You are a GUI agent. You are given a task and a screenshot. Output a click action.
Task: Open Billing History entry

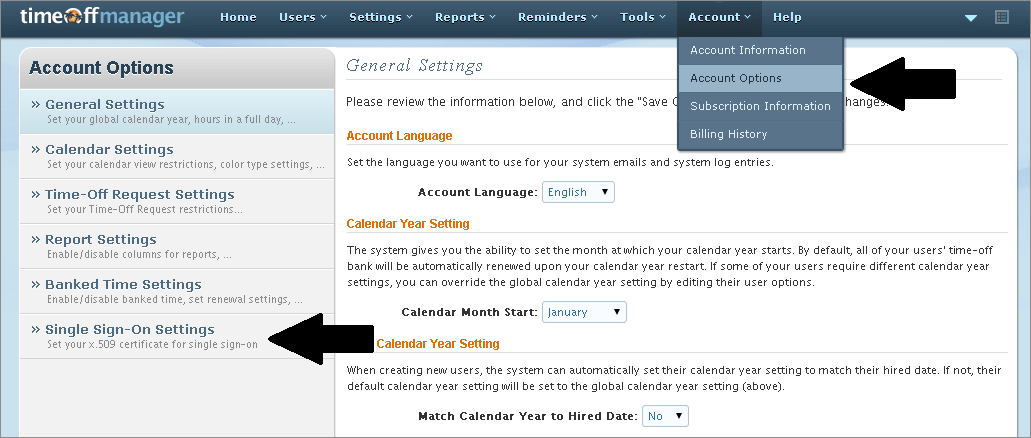760,134
